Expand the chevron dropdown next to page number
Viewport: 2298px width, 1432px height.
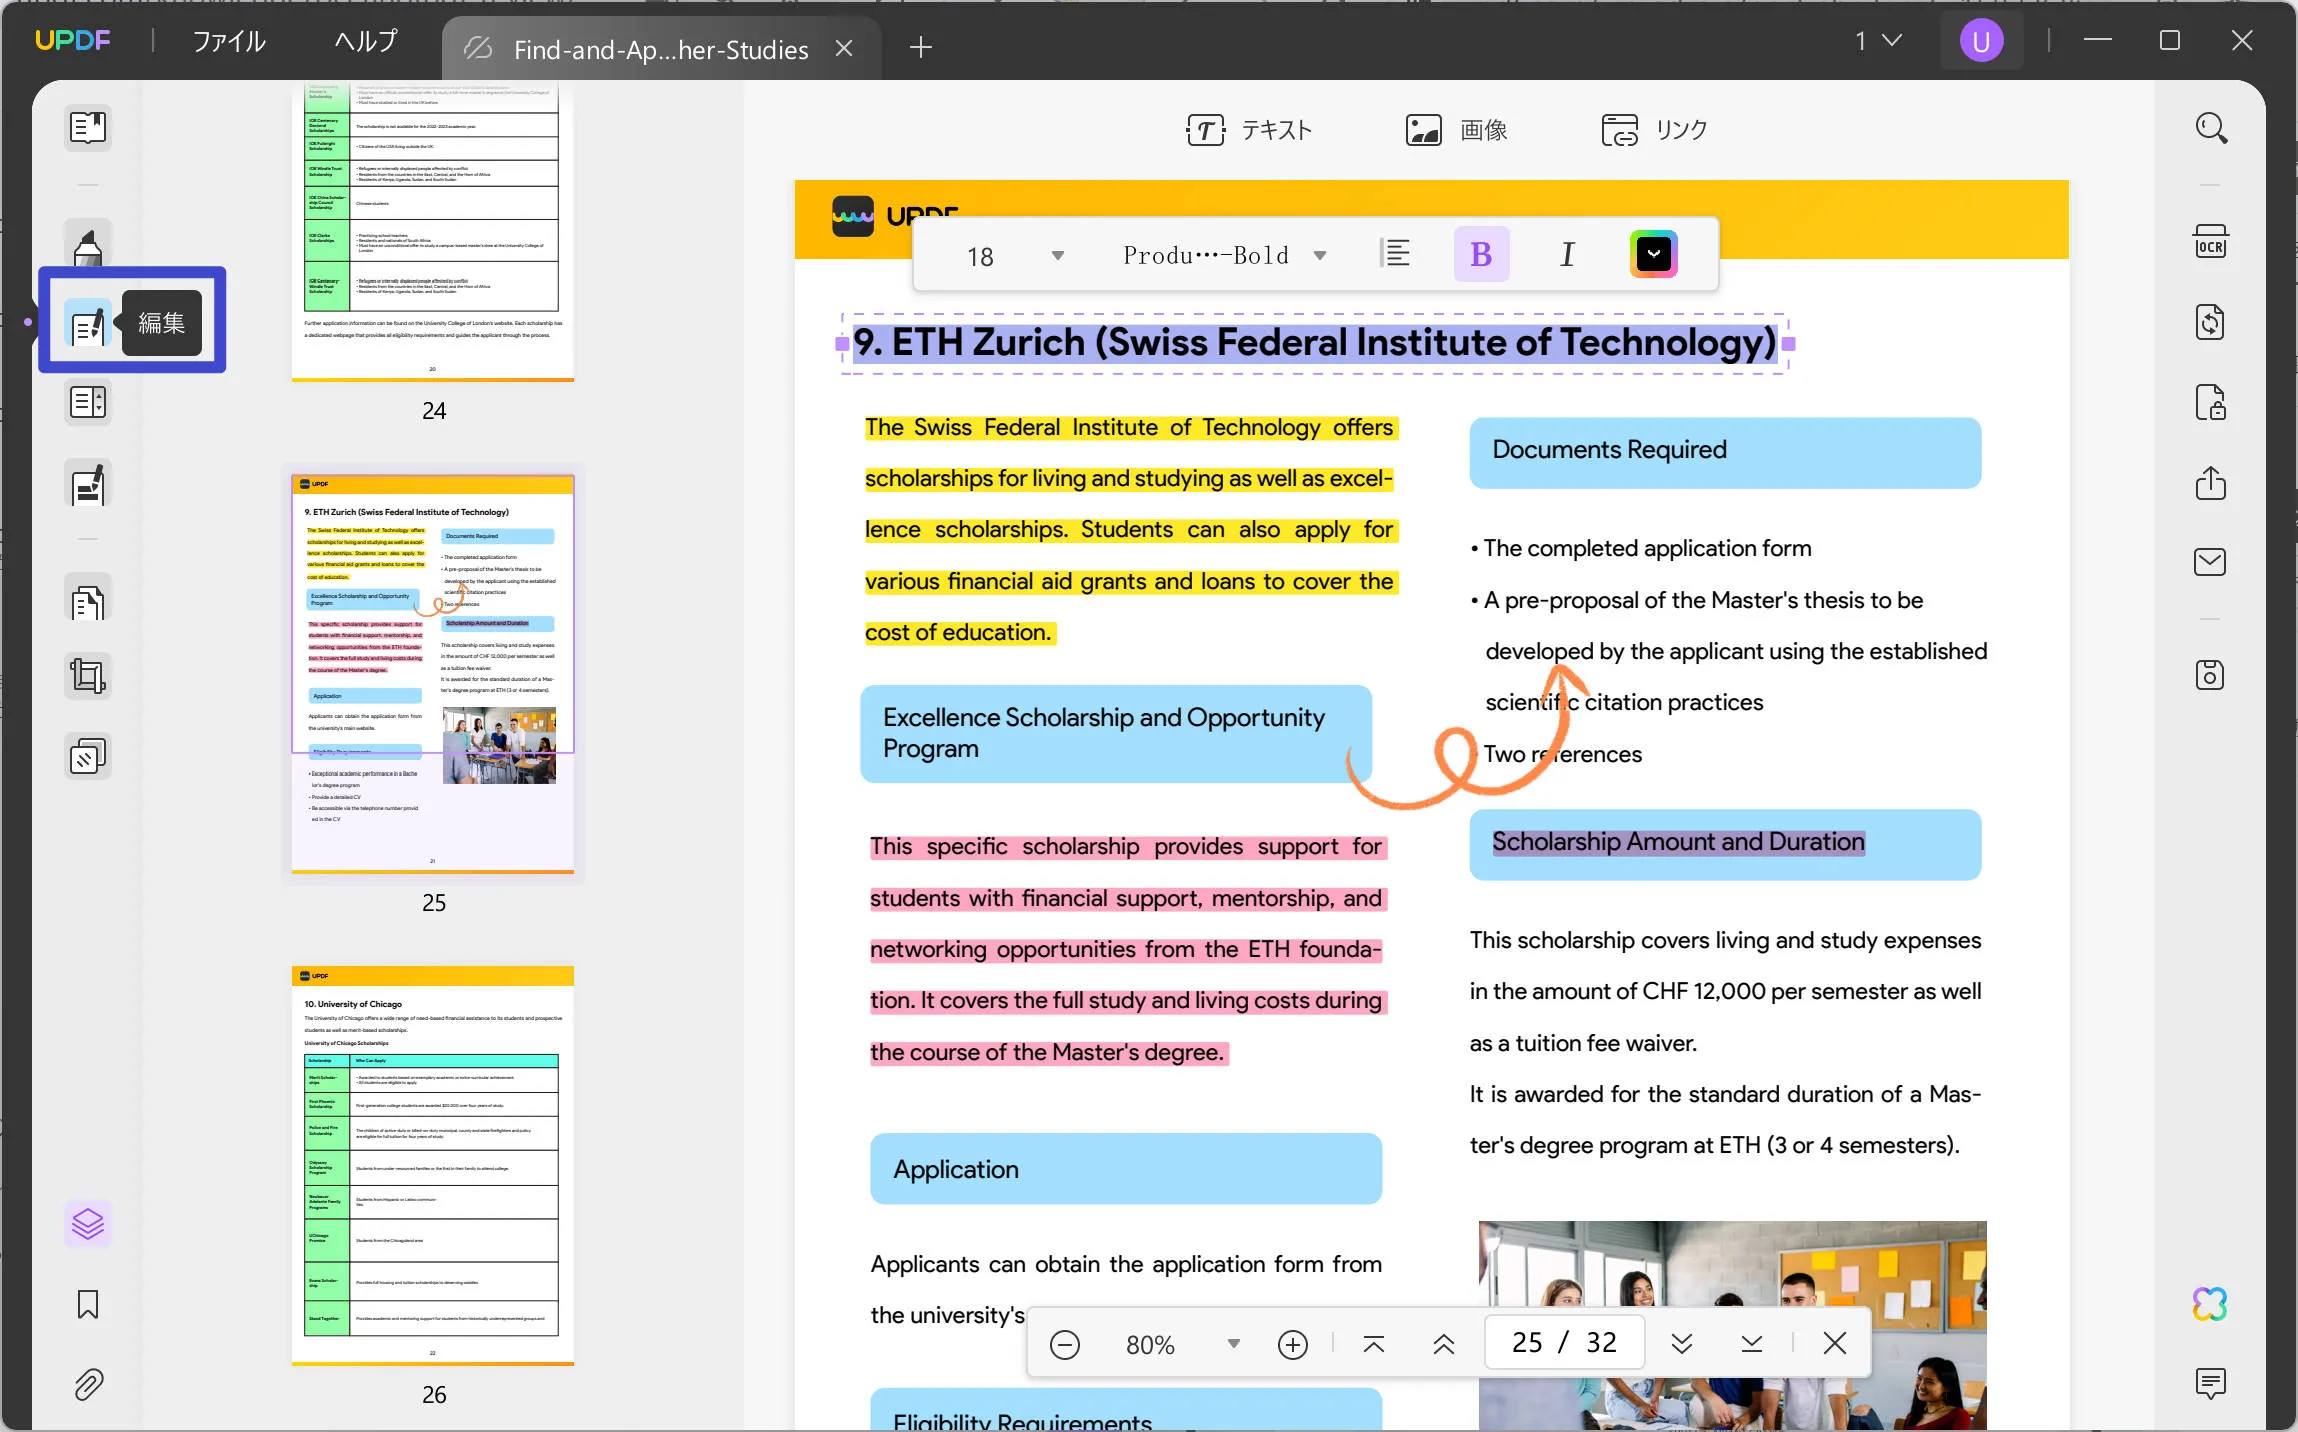tap(1681, 1343)
